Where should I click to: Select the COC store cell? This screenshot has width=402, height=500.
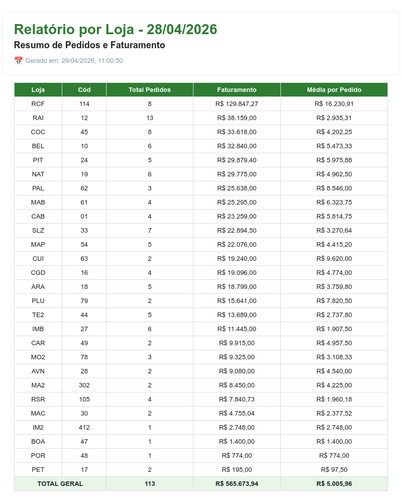coord(38,132)
